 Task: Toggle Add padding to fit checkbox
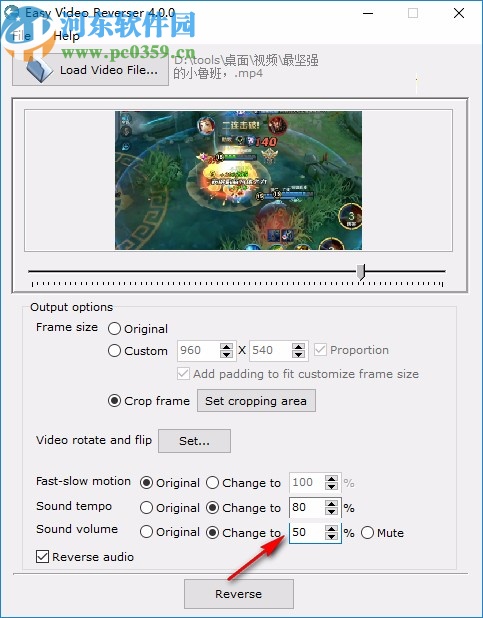[x=298, y=374]
